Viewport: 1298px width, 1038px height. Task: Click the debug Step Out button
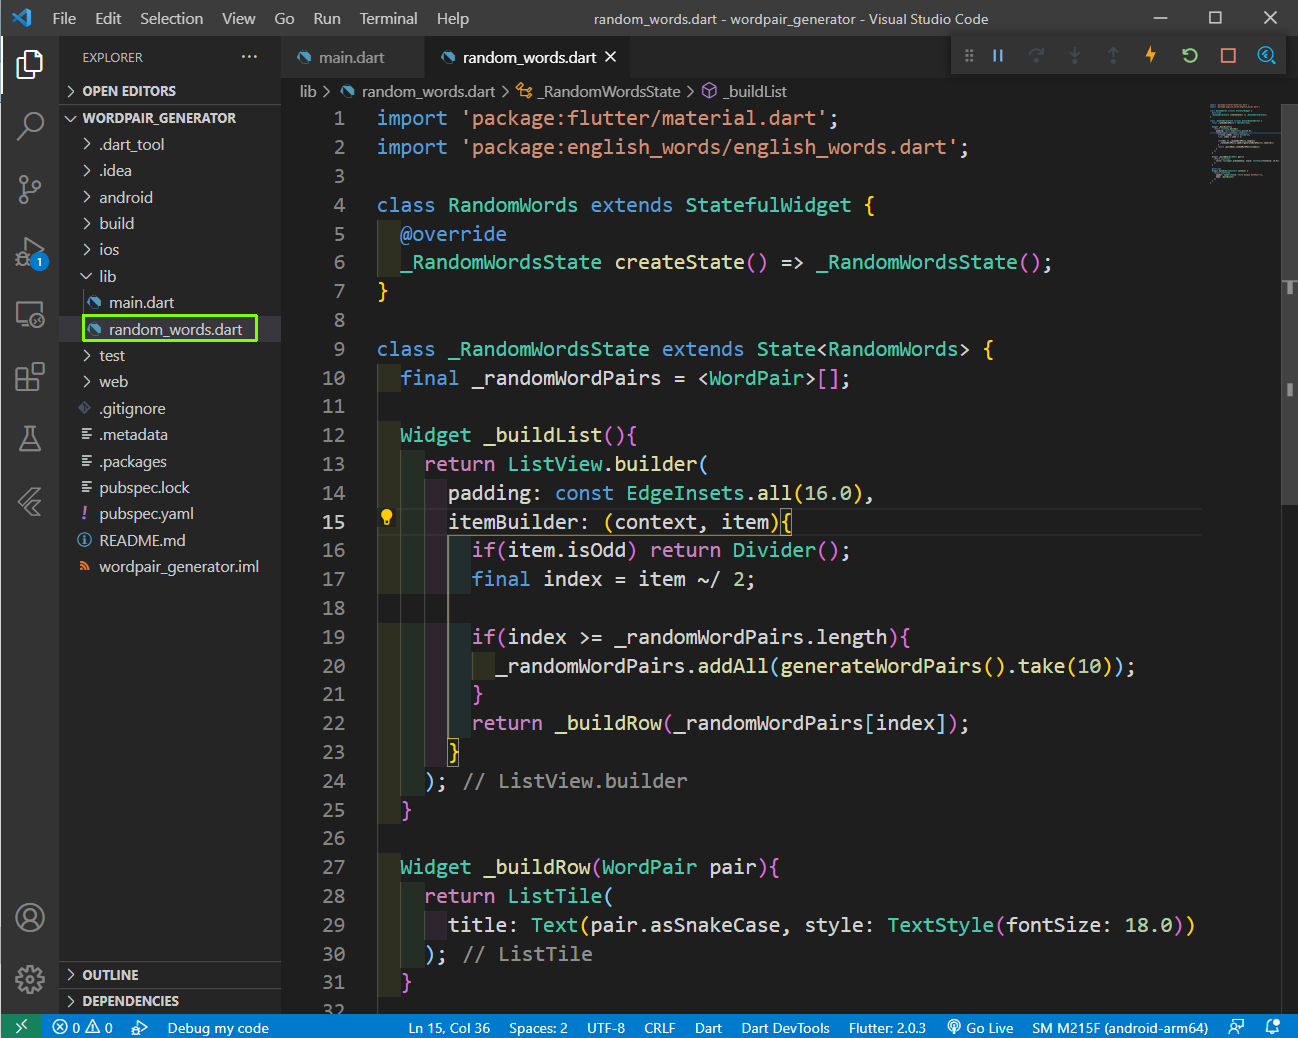point(1113,56)
